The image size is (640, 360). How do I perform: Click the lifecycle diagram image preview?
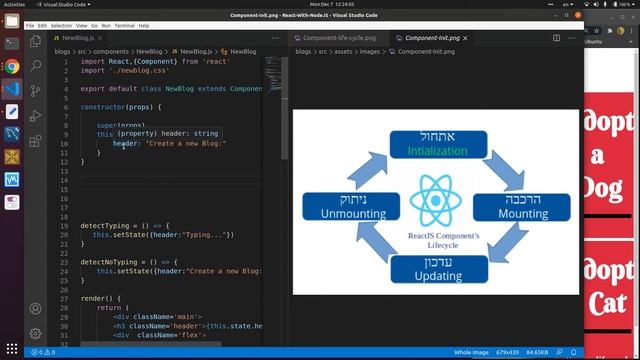tap(436, 202)
